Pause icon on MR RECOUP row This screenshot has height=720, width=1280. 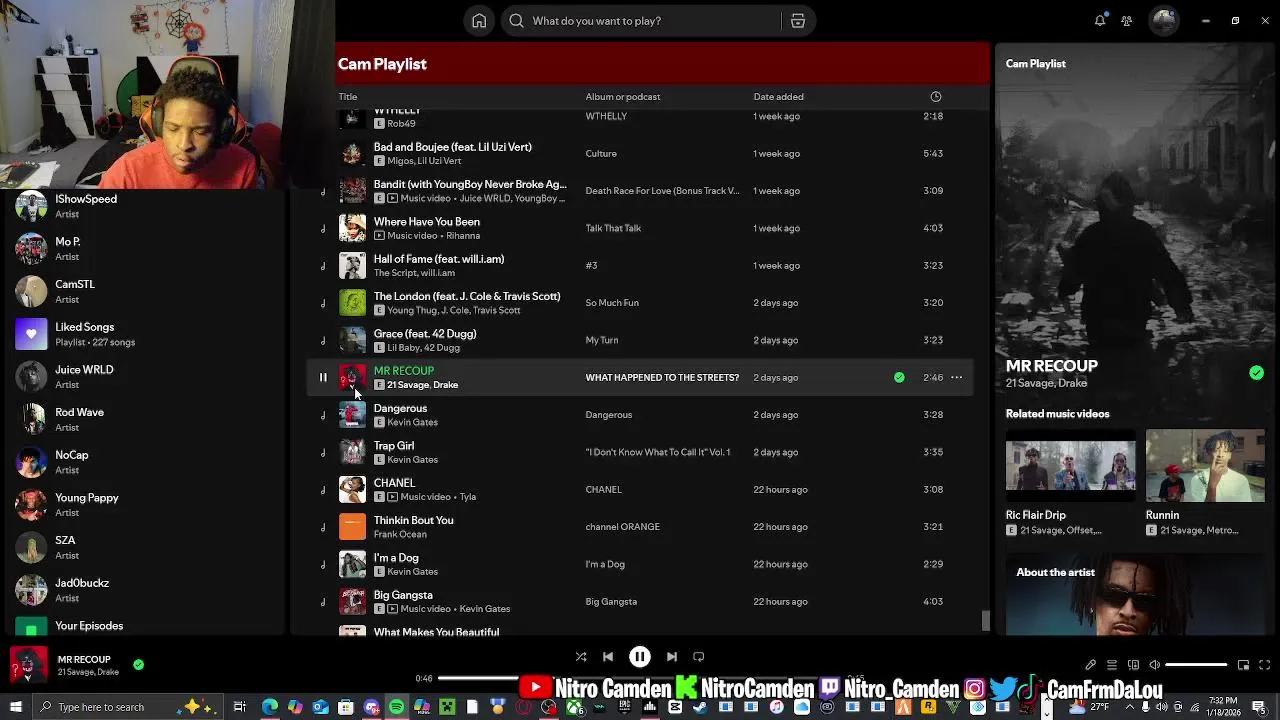click(323, 377)
